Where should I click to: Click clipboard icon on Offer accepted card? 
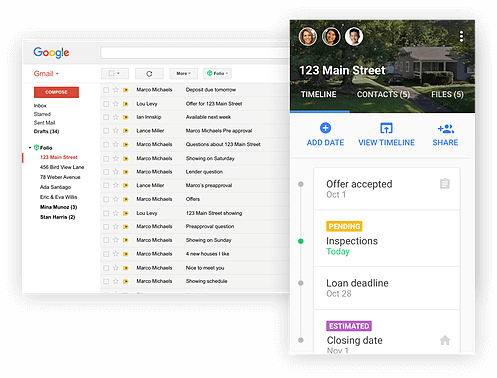point(445,184)
